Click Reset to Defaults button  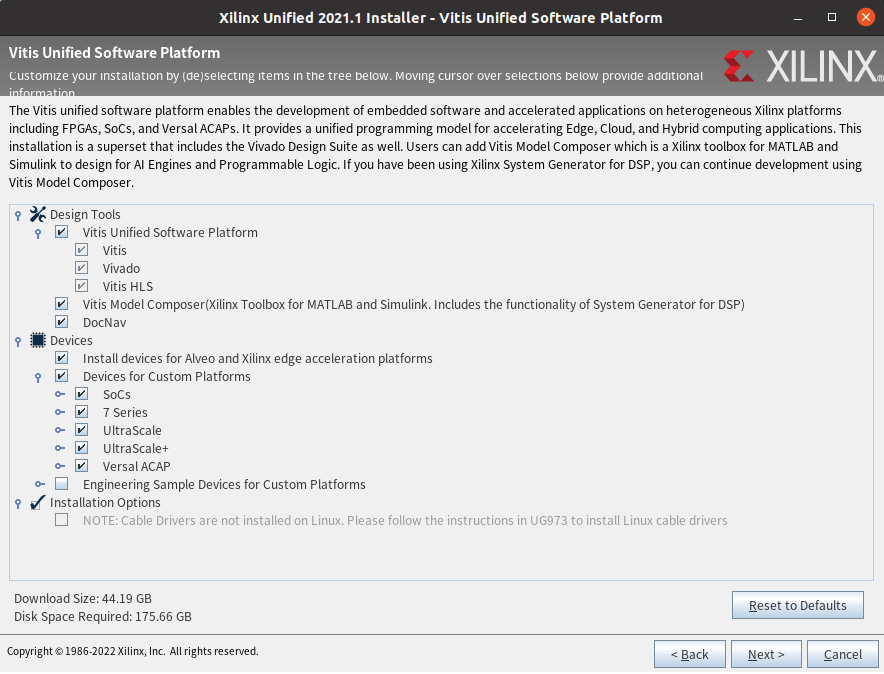tap(797, 605)
